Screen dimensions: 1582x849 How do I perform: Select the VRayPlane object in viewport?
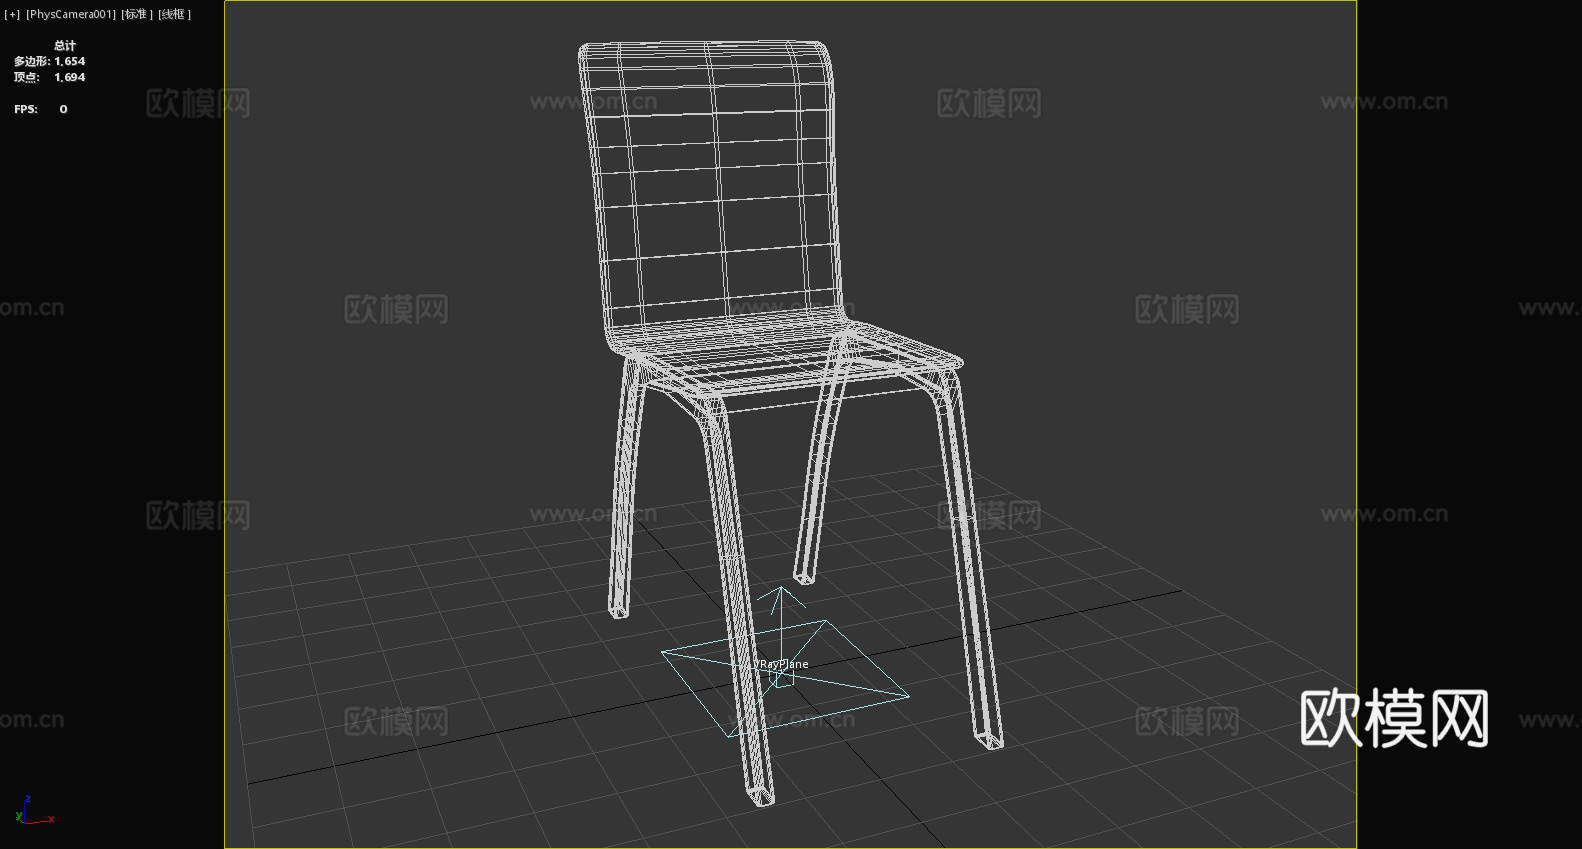pyautogui.click(x=785, y=664)
